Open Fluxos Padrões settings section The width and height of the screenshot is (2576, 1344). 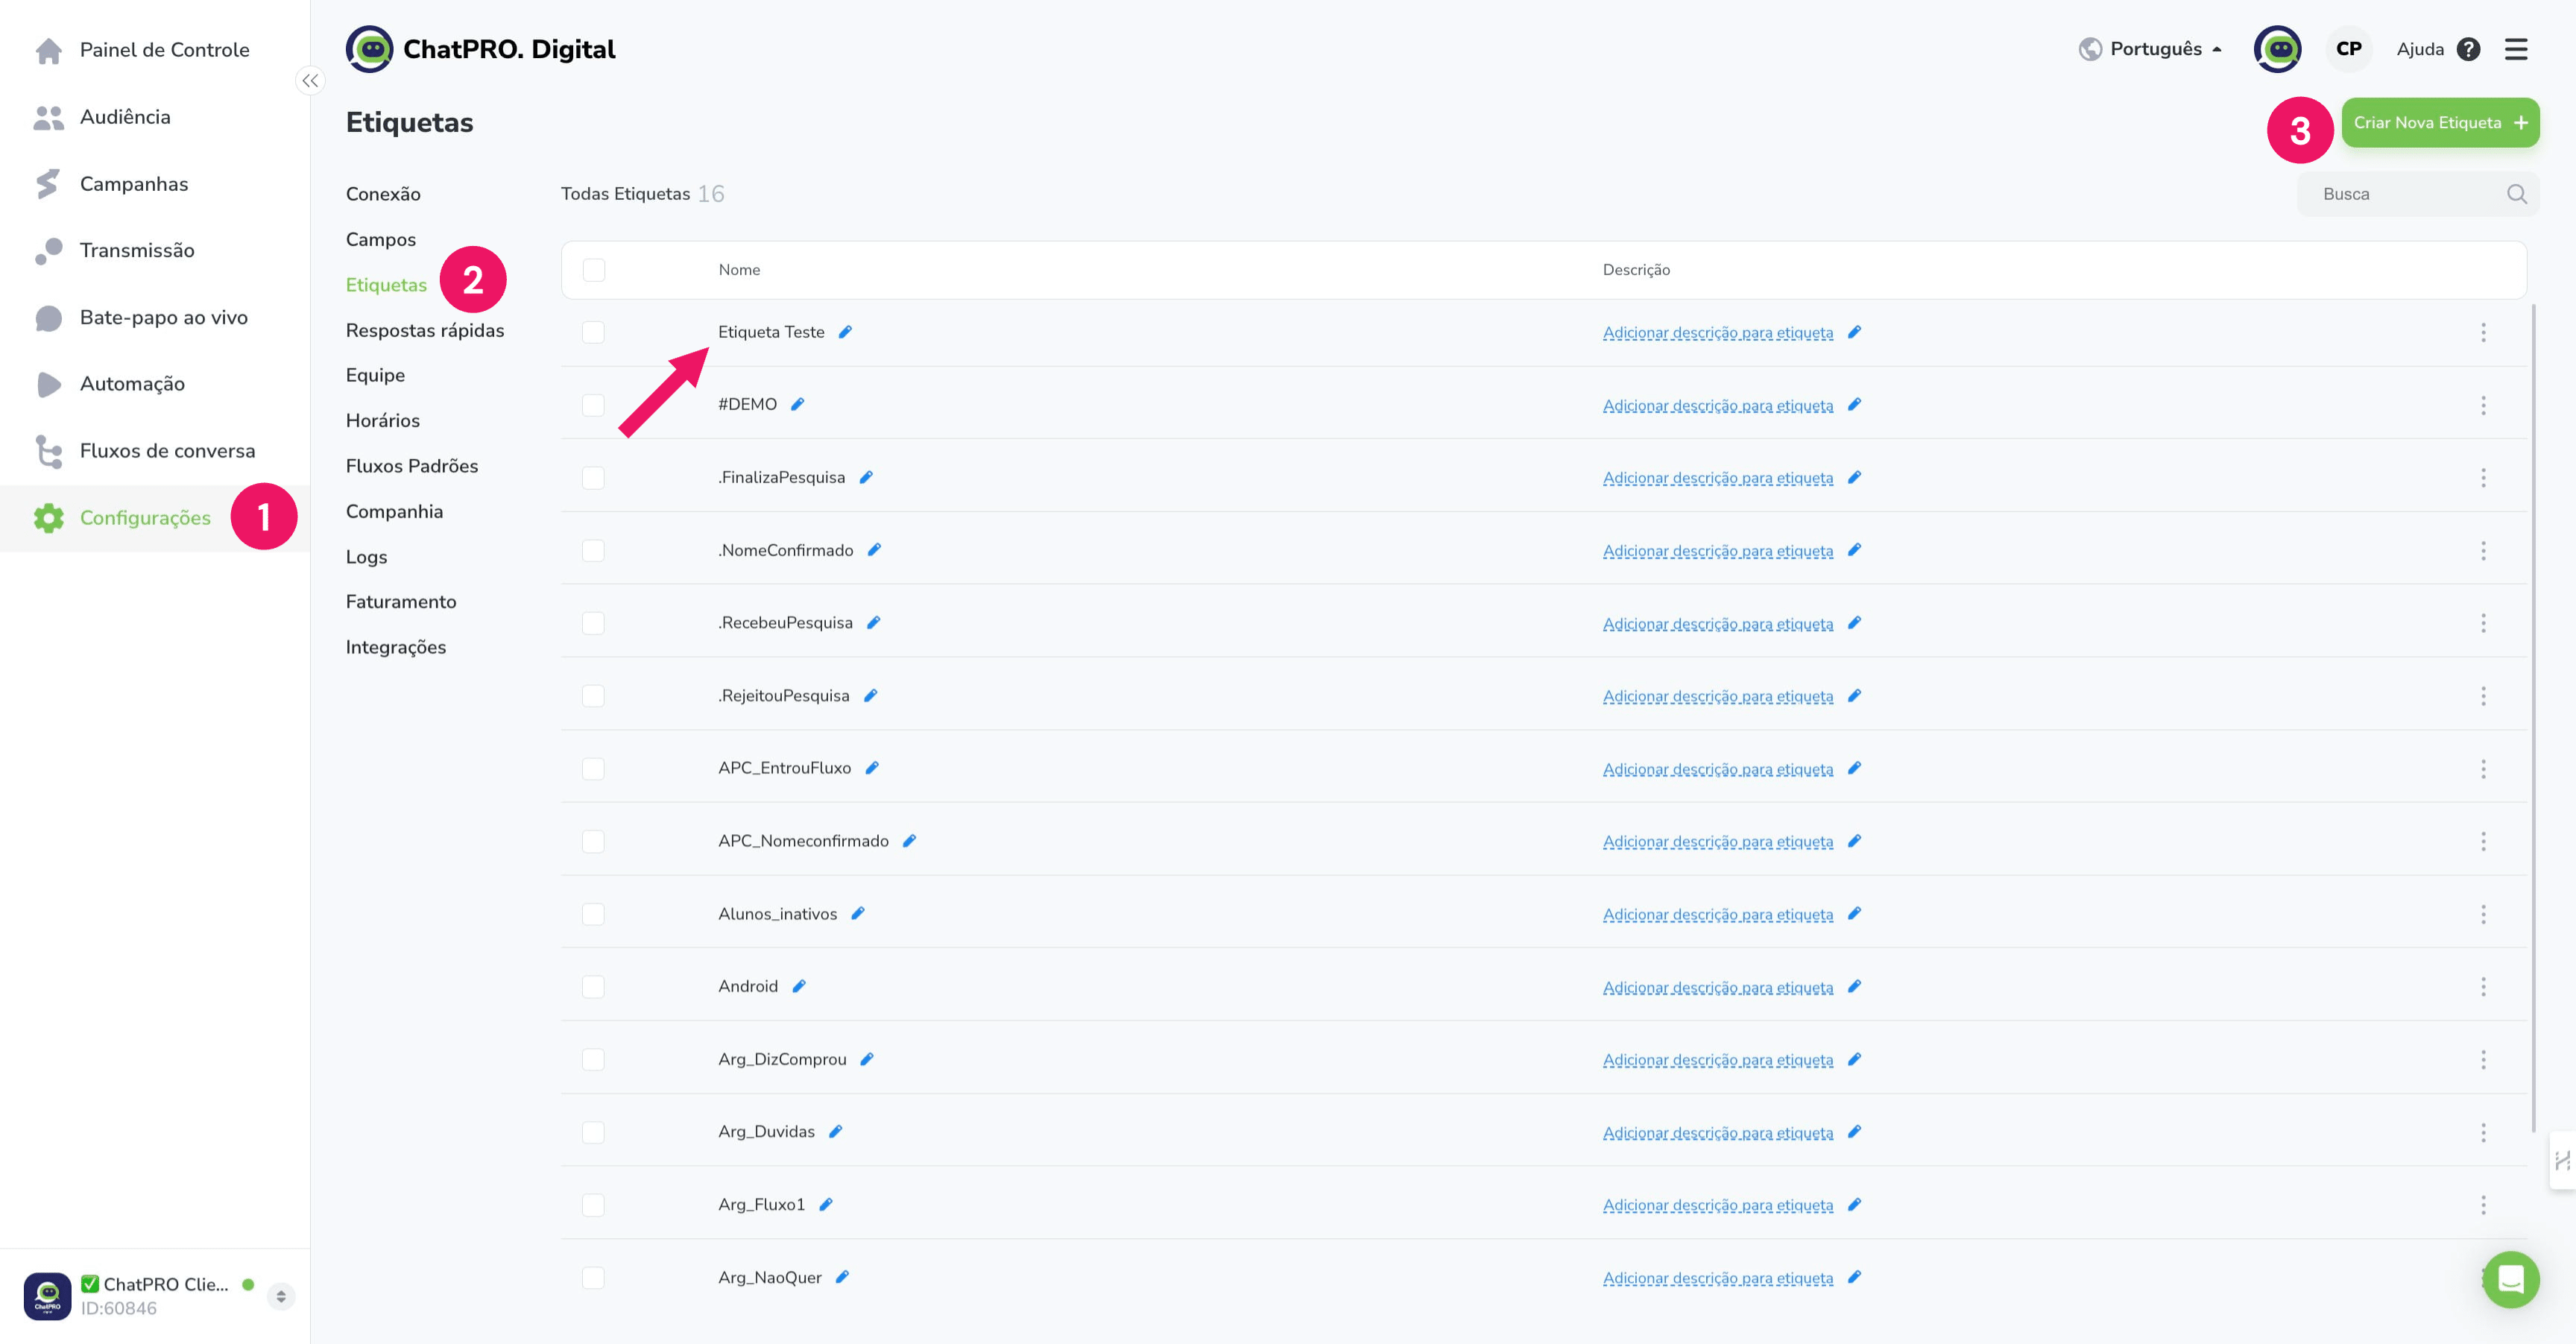(412, 466)
